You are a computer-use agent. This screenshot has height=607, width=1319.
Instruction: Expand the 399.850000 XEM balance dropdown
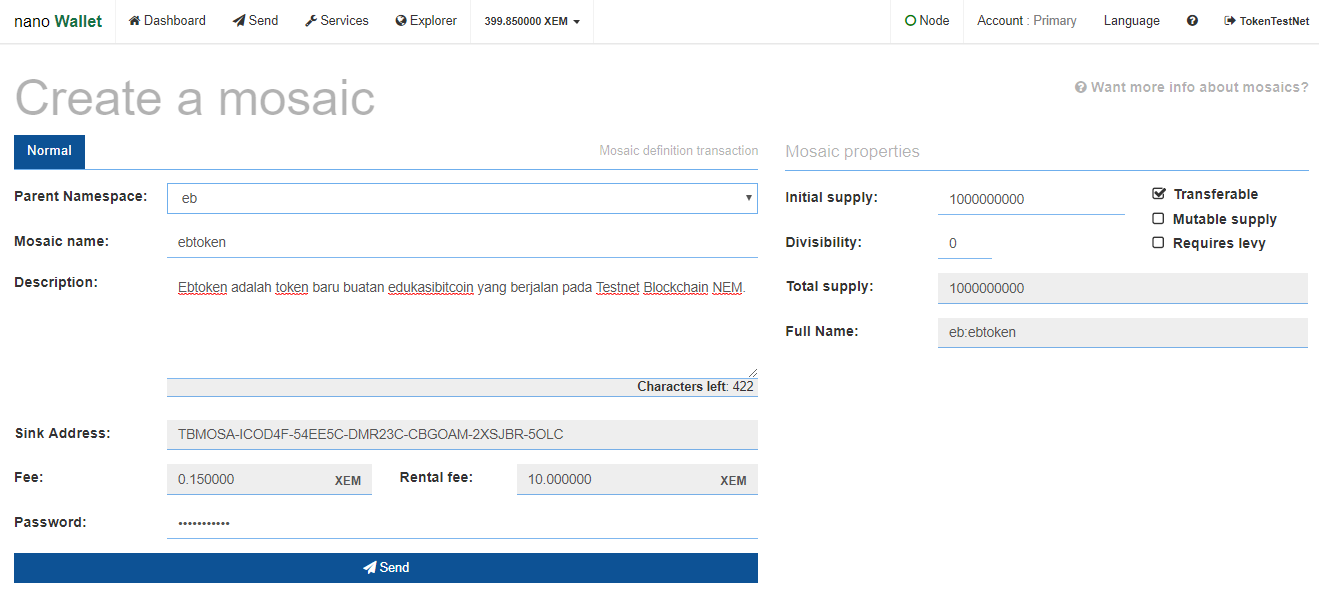pyautogui.click(x=531, y=21)
